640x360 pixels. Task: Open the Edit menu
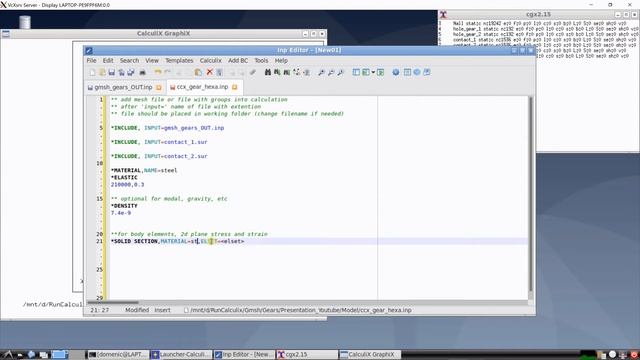(x=108, y=60)
